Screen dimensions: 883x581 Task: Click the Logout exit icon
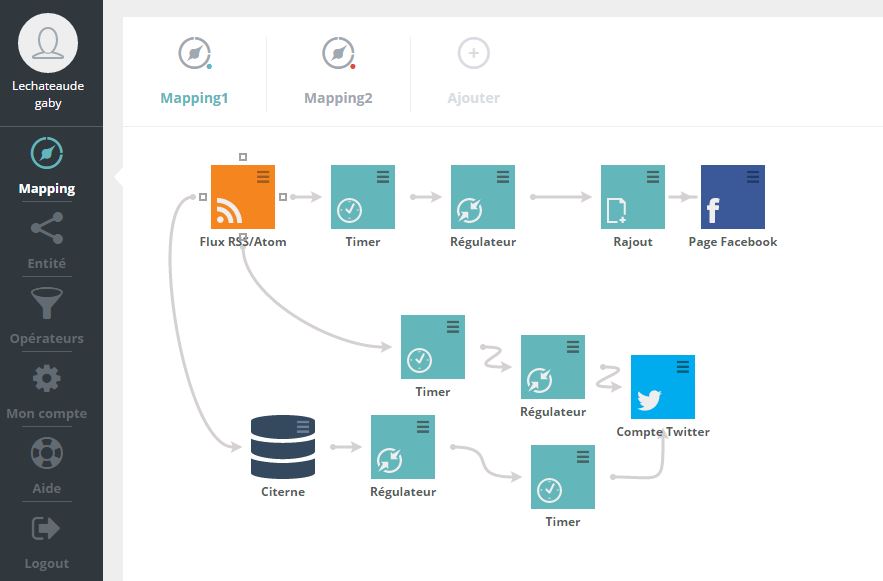point(46,528)
